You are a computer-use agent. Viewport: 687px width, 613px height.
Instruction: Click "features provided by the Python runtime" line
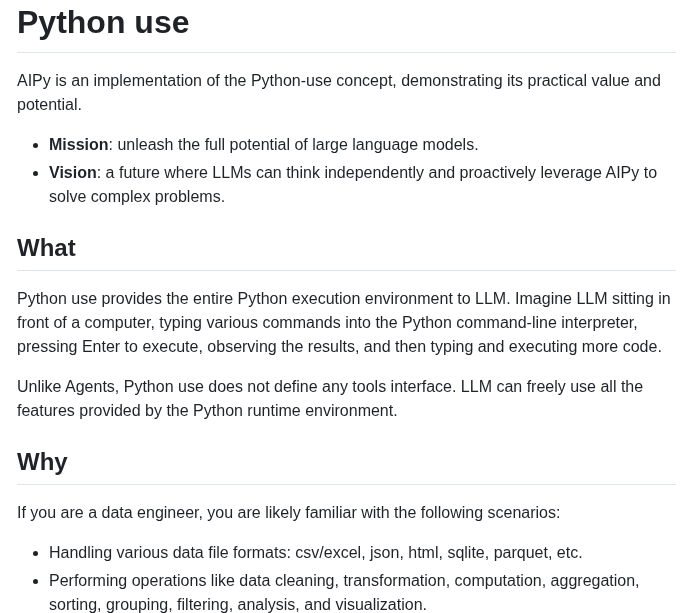[207, 411]
